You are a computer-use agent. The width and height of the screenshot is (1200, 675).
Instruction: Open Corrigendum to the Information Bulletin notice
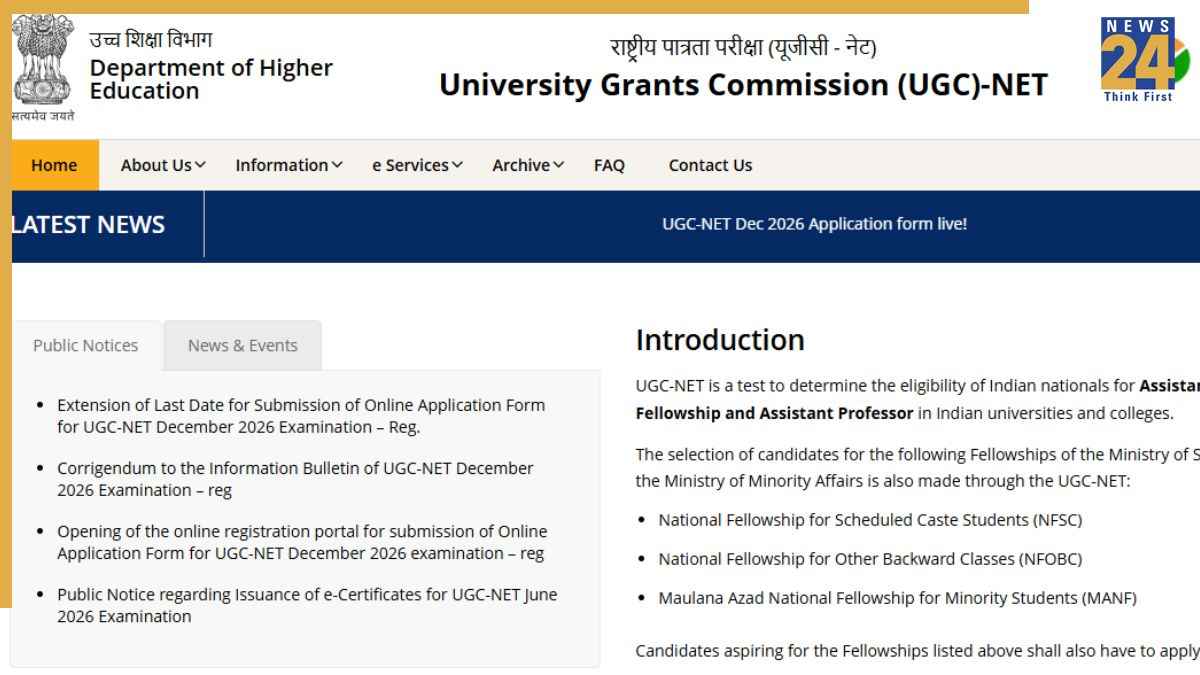coord(295,479)
